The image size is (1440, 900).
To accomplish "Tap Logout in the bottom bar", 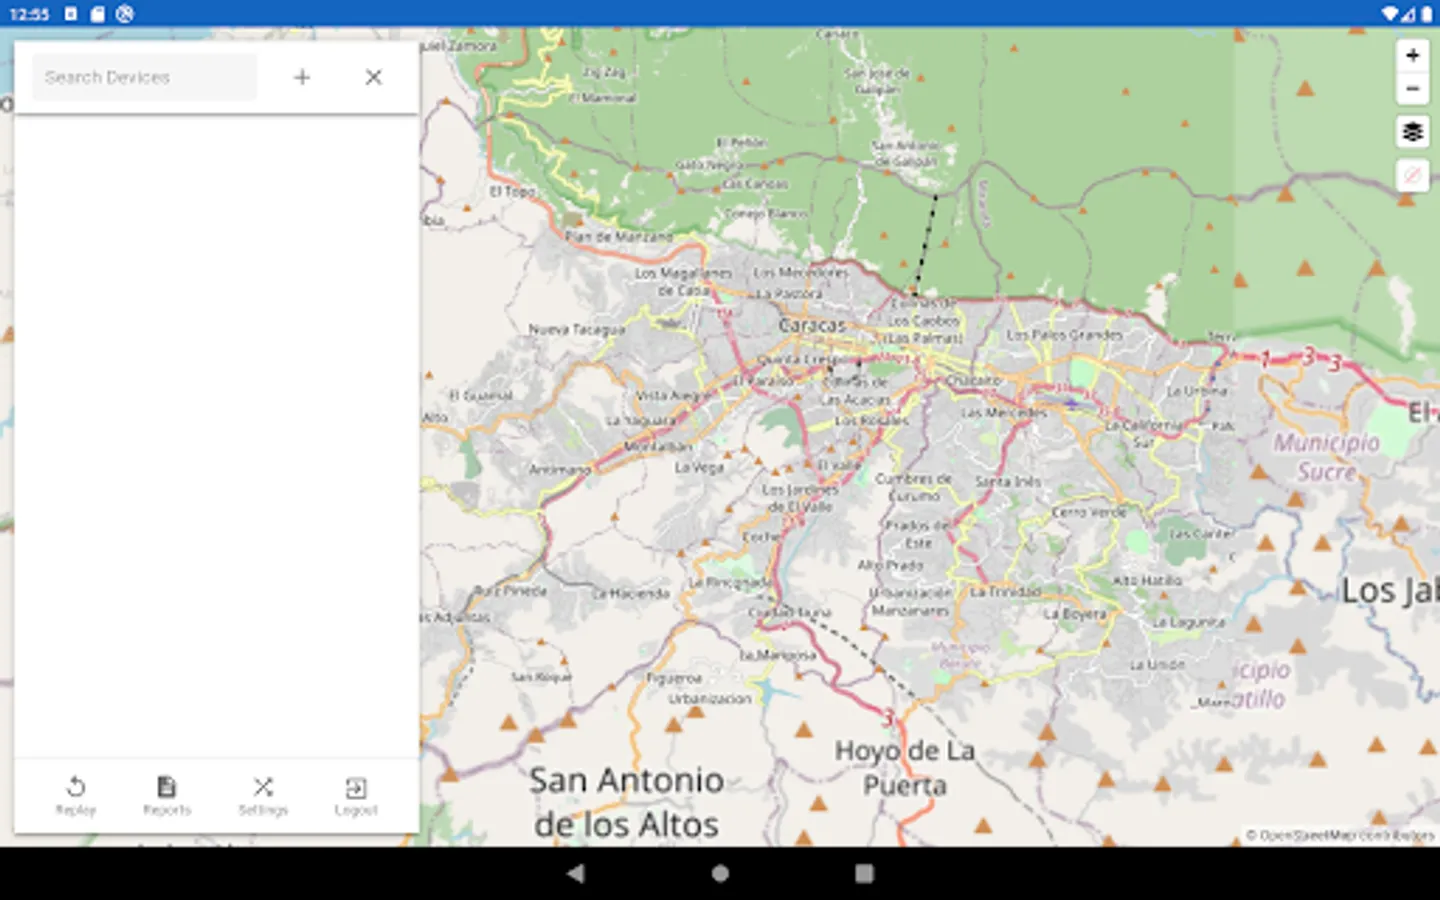I will click(x=356, y=796).
